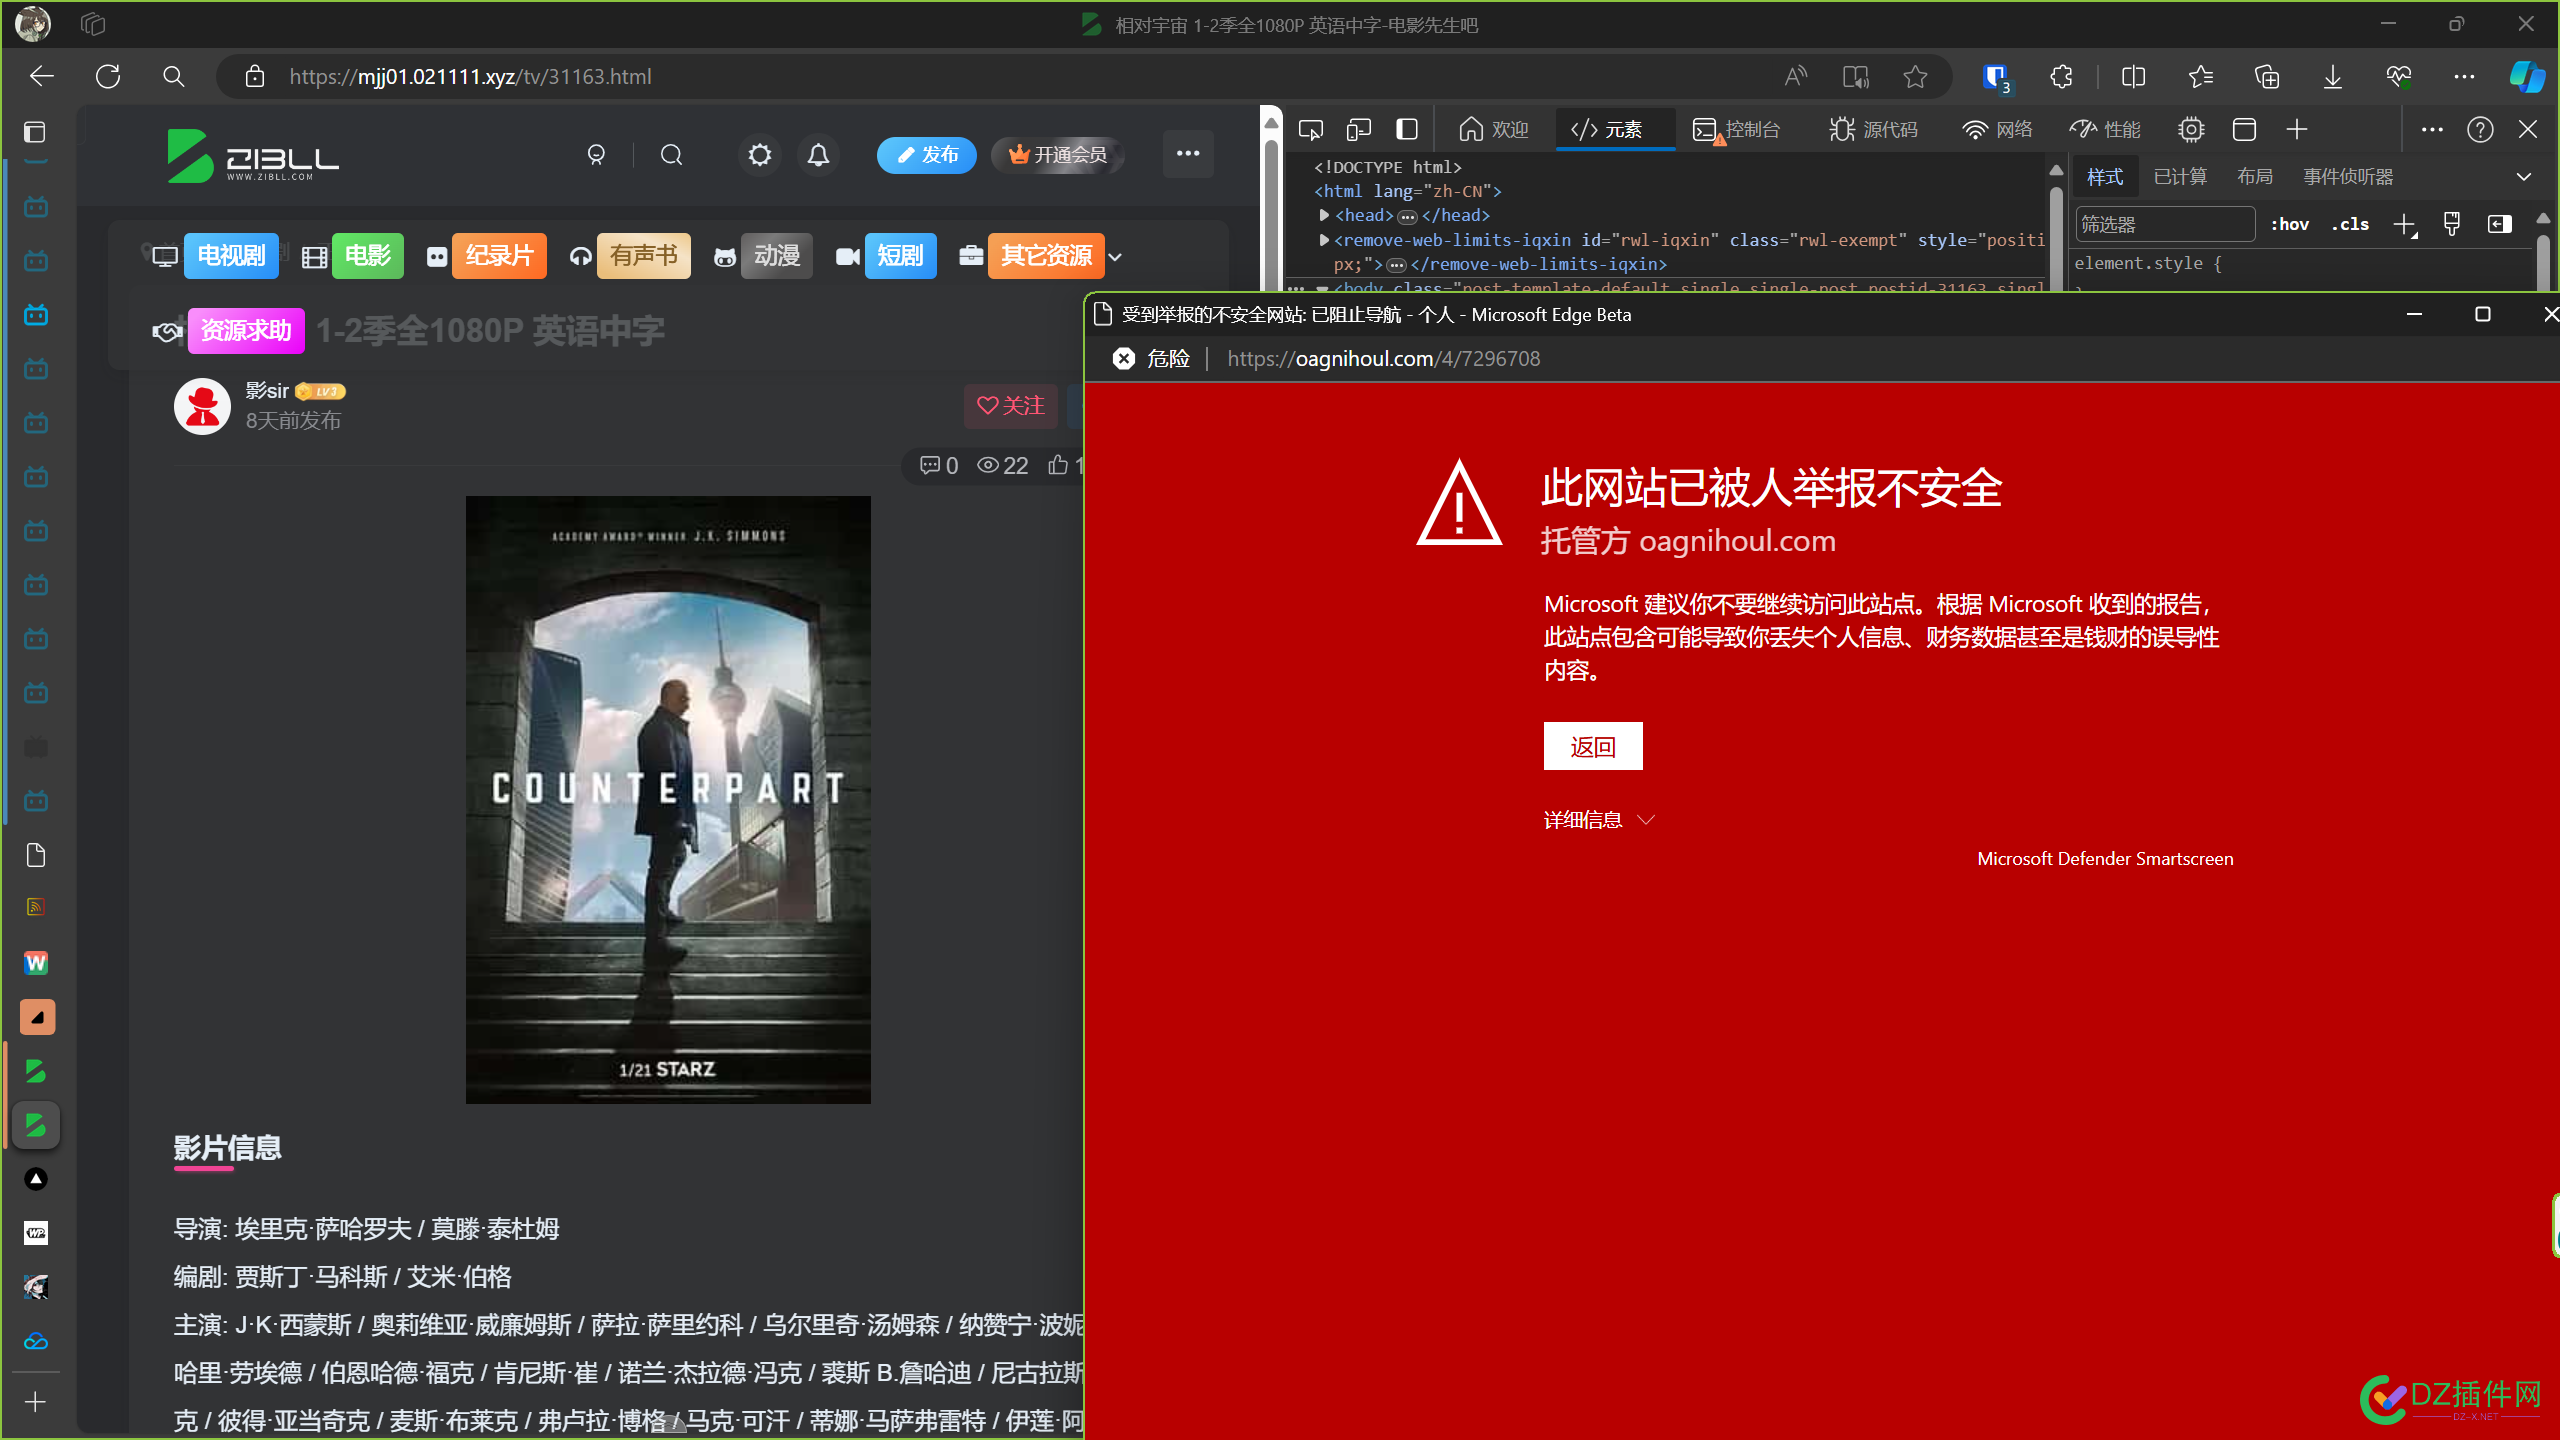Click the 筛选器 styles filter field

point(2165,224)
